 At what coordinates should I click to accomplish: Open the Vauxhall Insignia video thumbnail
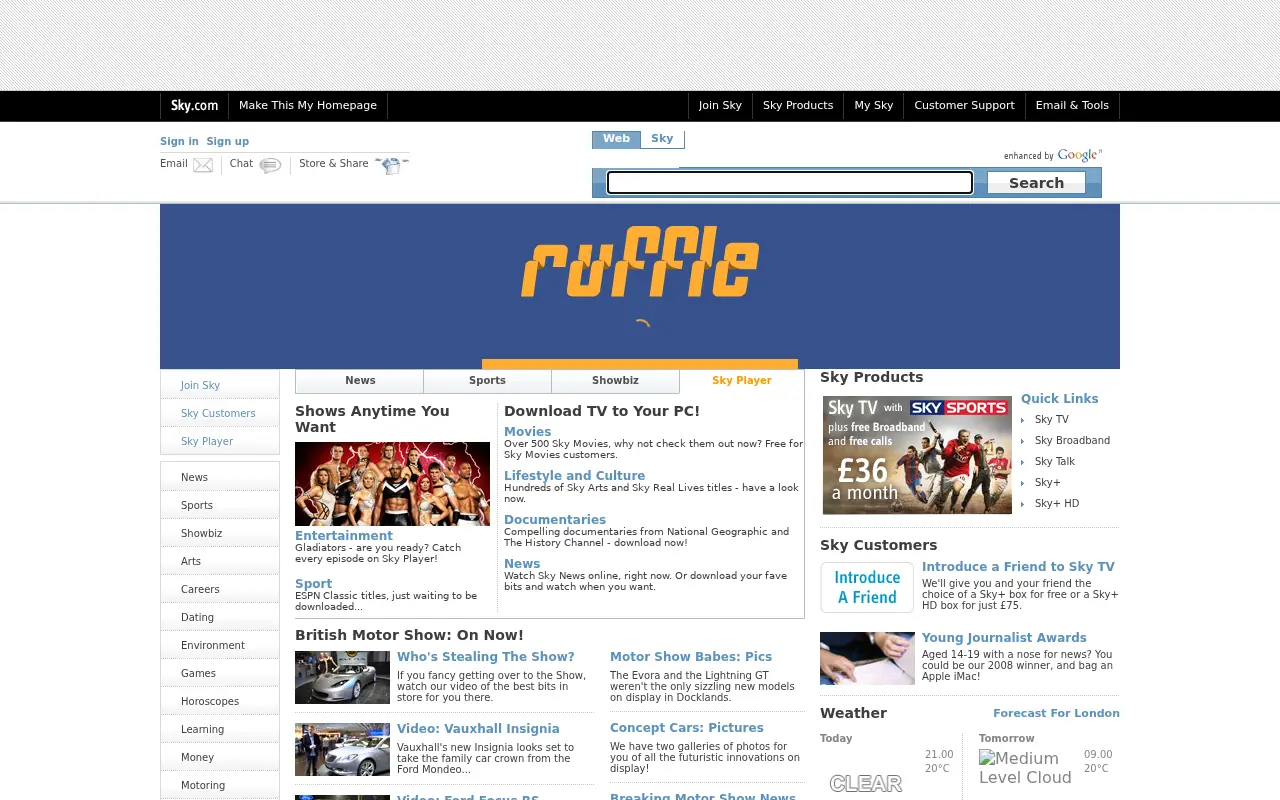click(x=342, y=750)
